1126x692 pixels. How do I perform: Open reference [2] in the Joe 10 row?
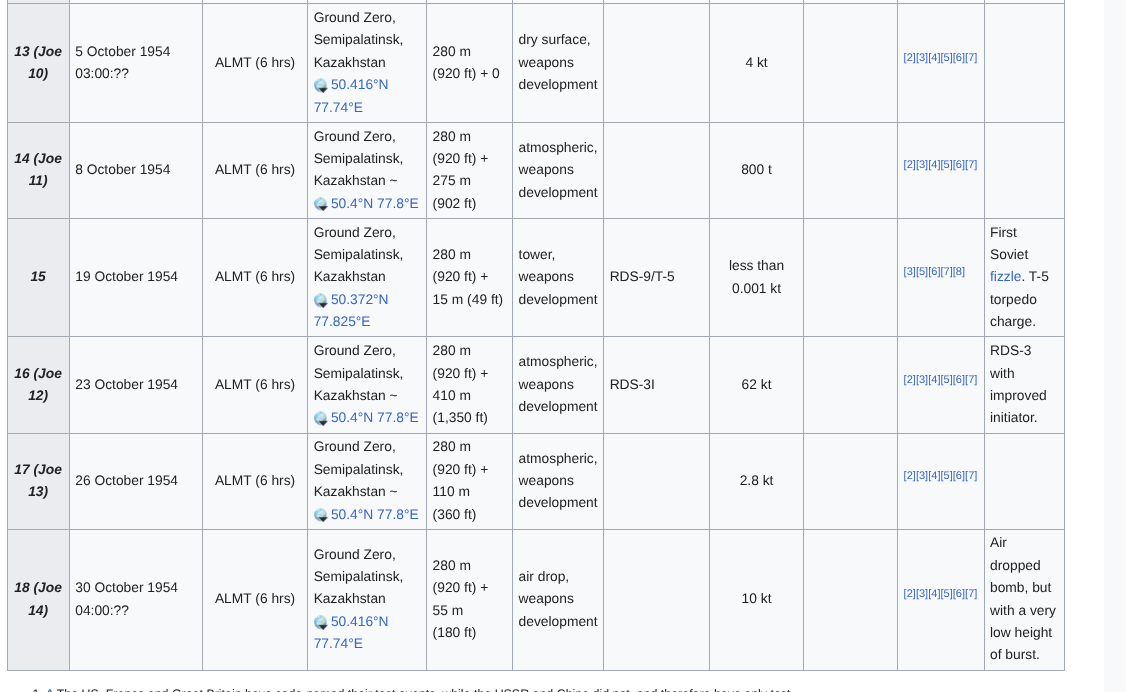(909, 58)
